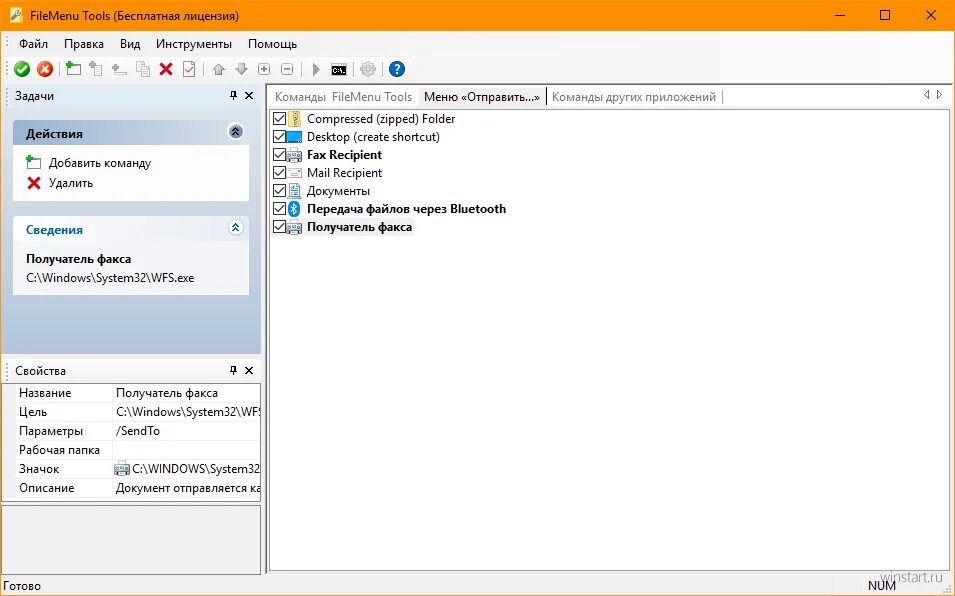Select the Передача файлов через Bluetooth entry
Viewport: 955px width, 596px height.
[x=406, y=209]
